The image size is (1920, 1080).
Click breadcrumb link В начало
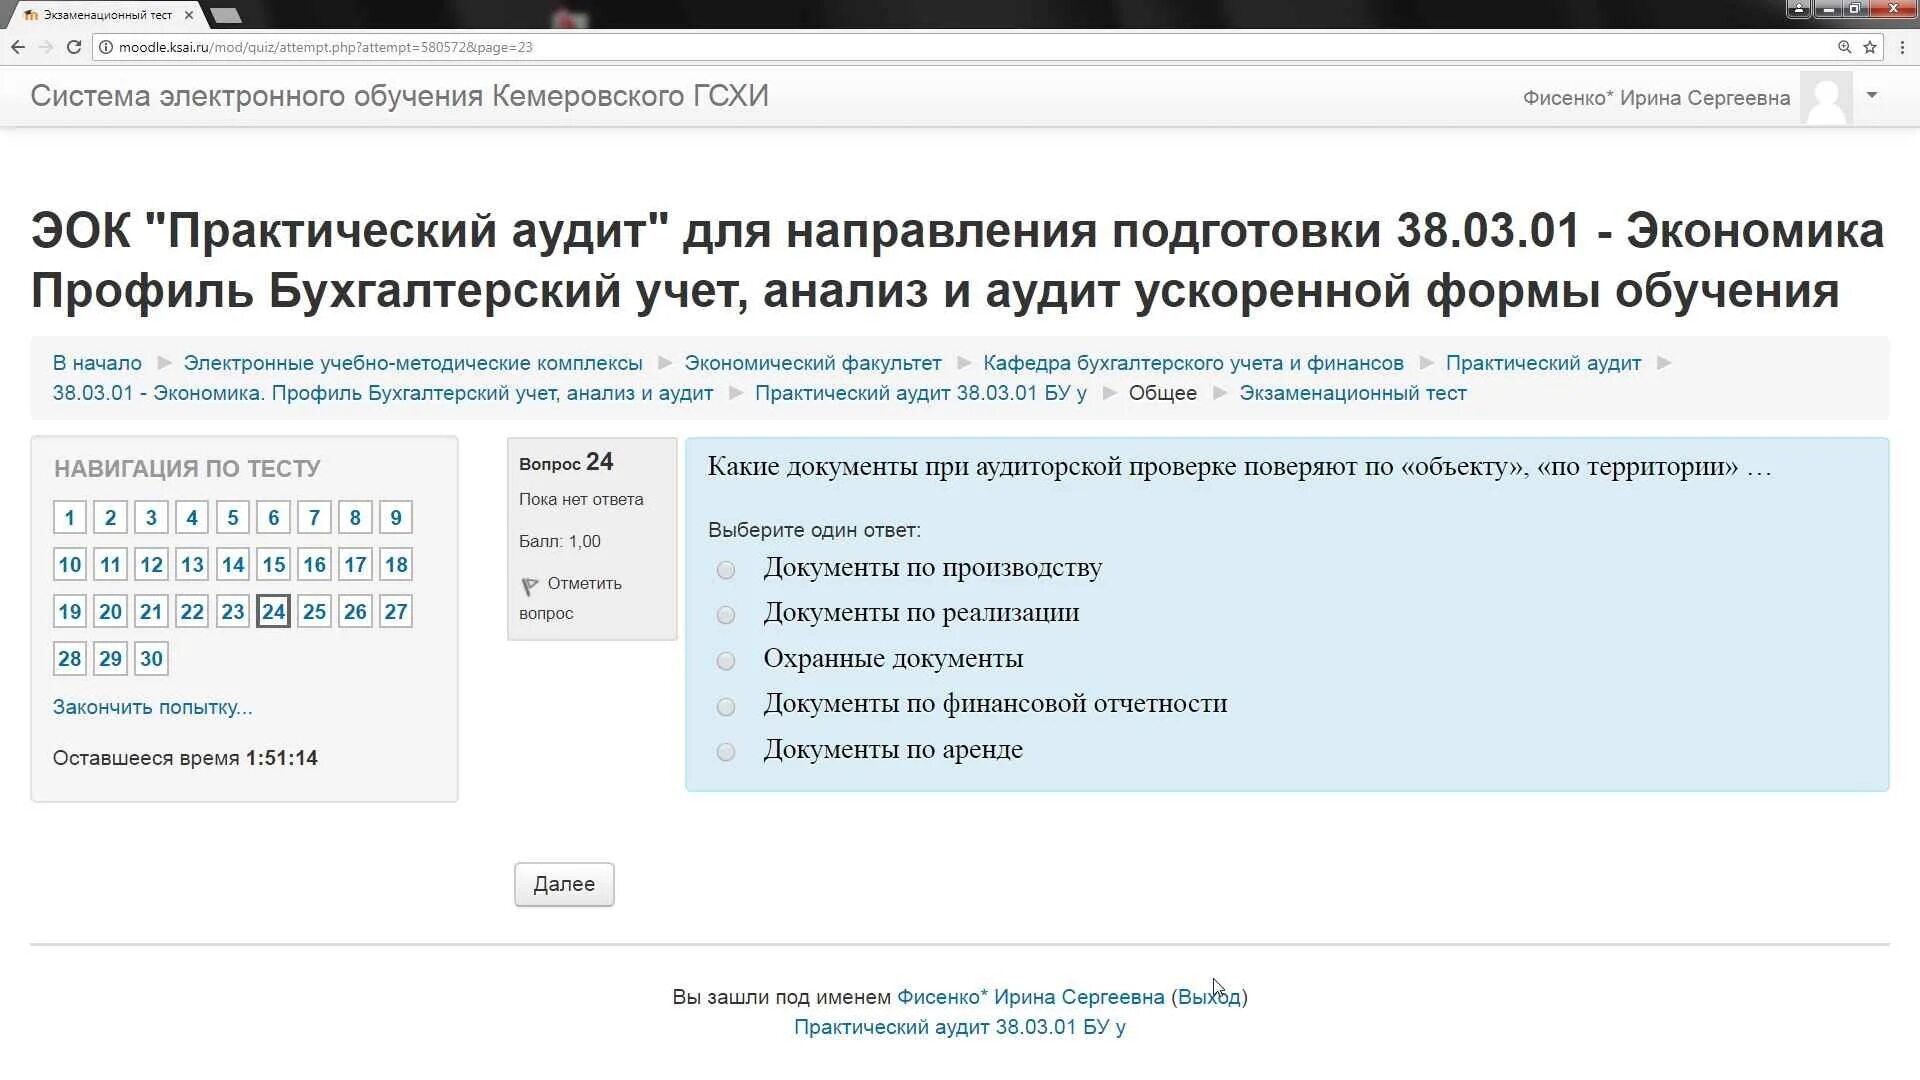coord(97,363)
